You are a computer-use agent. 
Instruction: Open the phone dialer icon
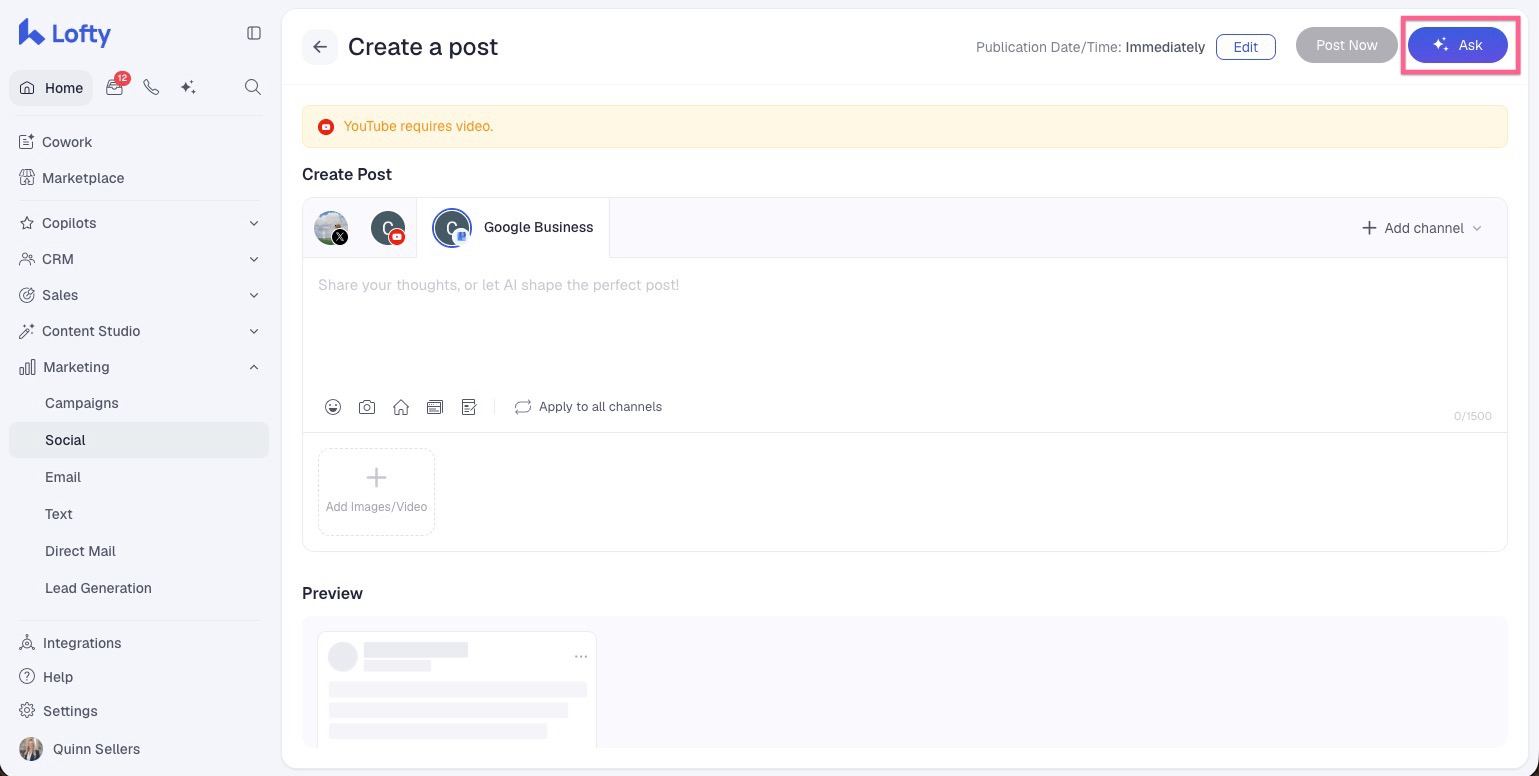click(151, 87)
